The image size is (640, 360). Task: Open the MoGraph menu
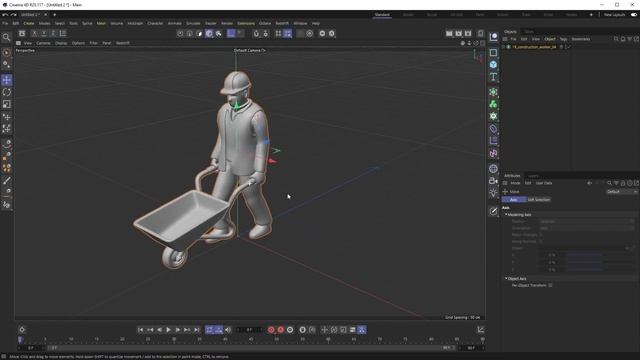[x=135, y=24]
